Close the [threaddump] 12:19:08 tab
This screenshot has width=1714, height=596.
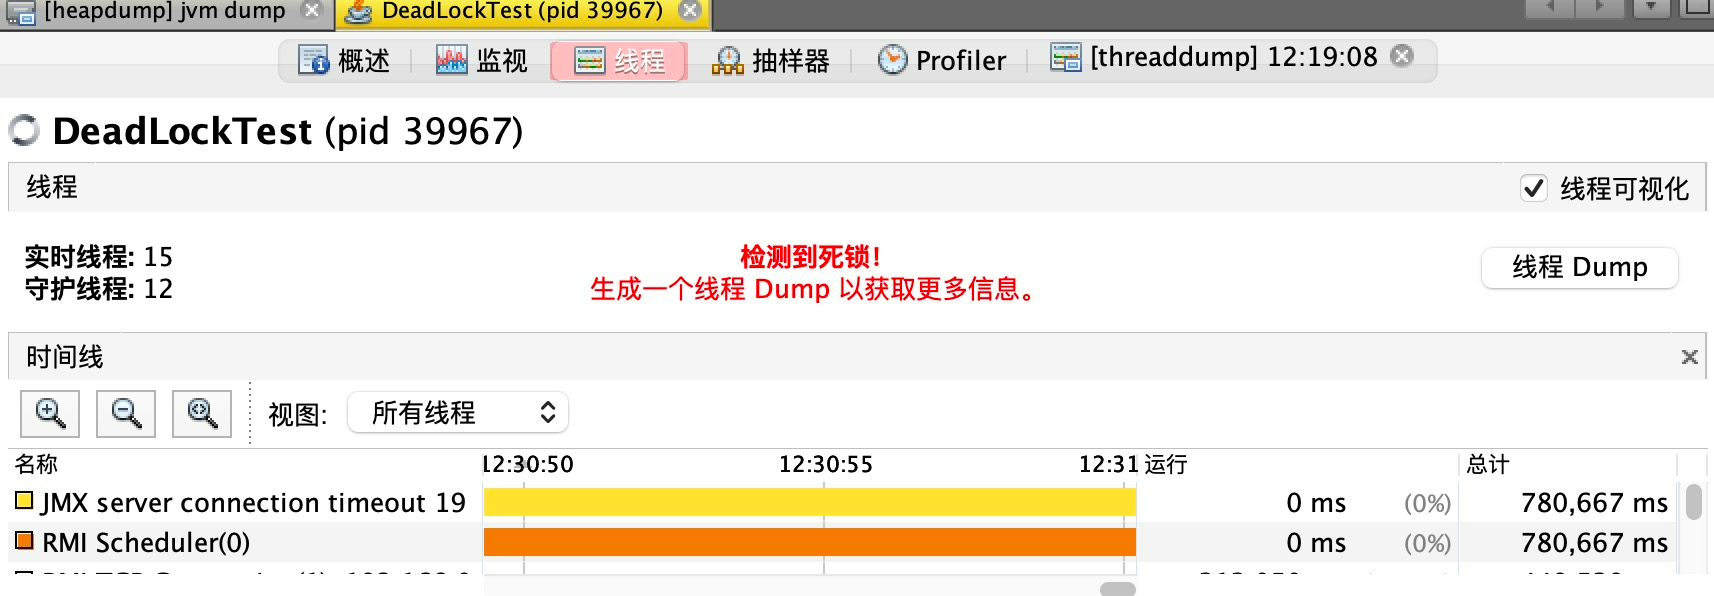point(1403,56)
